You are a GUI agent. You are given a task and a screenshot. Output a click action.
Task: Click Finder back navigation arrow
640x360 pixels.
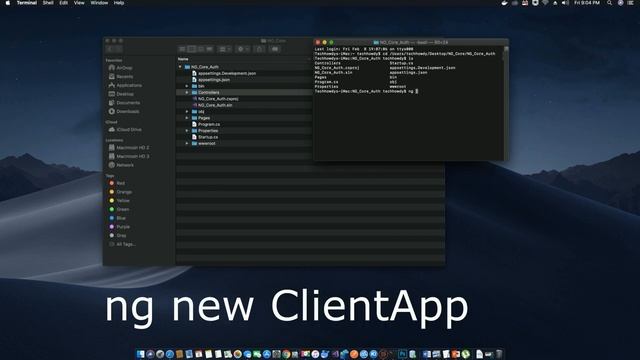[x=110, y=49]
